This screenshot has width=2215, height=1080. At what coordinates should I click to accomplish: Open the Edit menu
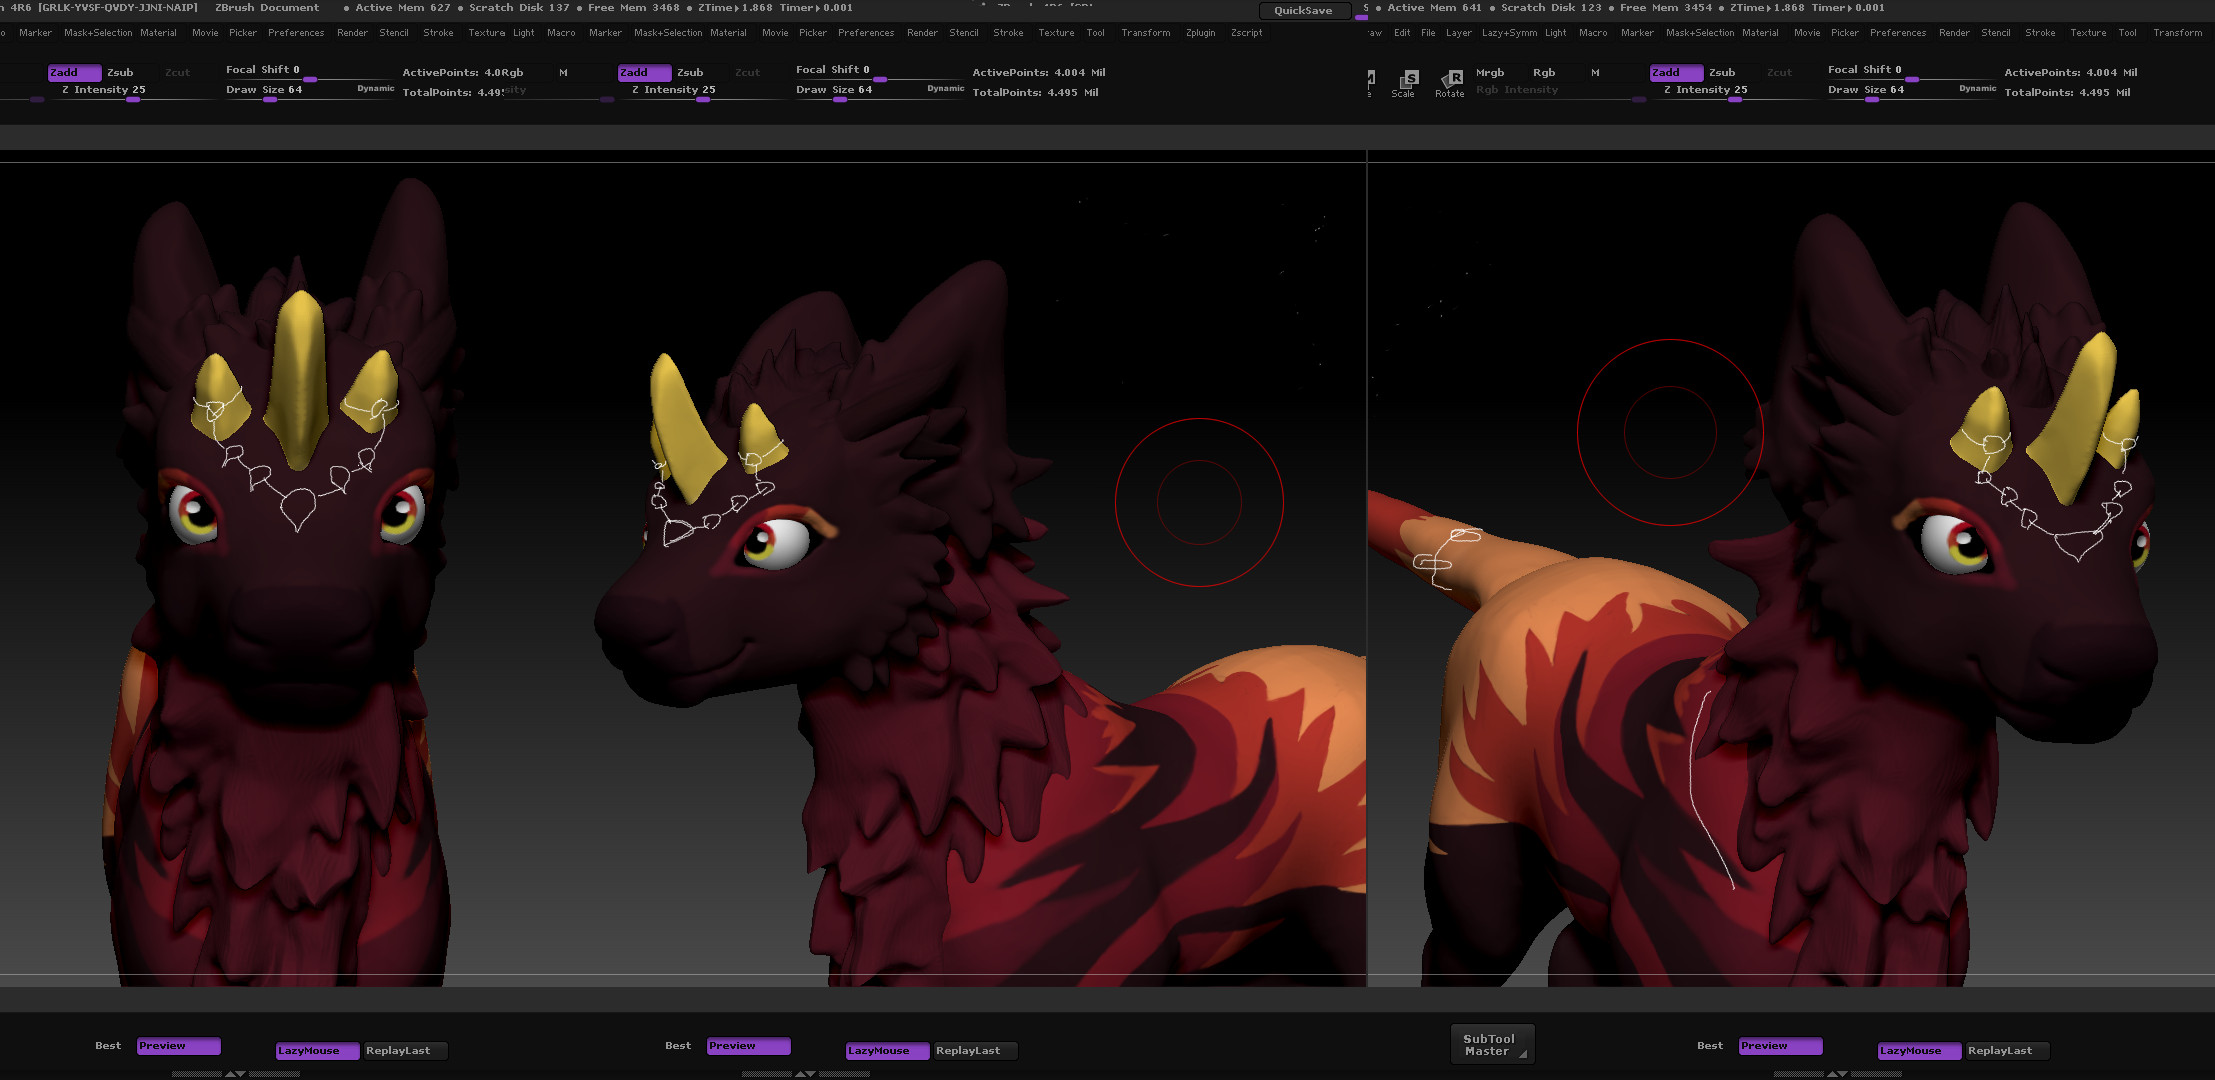pyautogui.click(x=1402, y=33)
